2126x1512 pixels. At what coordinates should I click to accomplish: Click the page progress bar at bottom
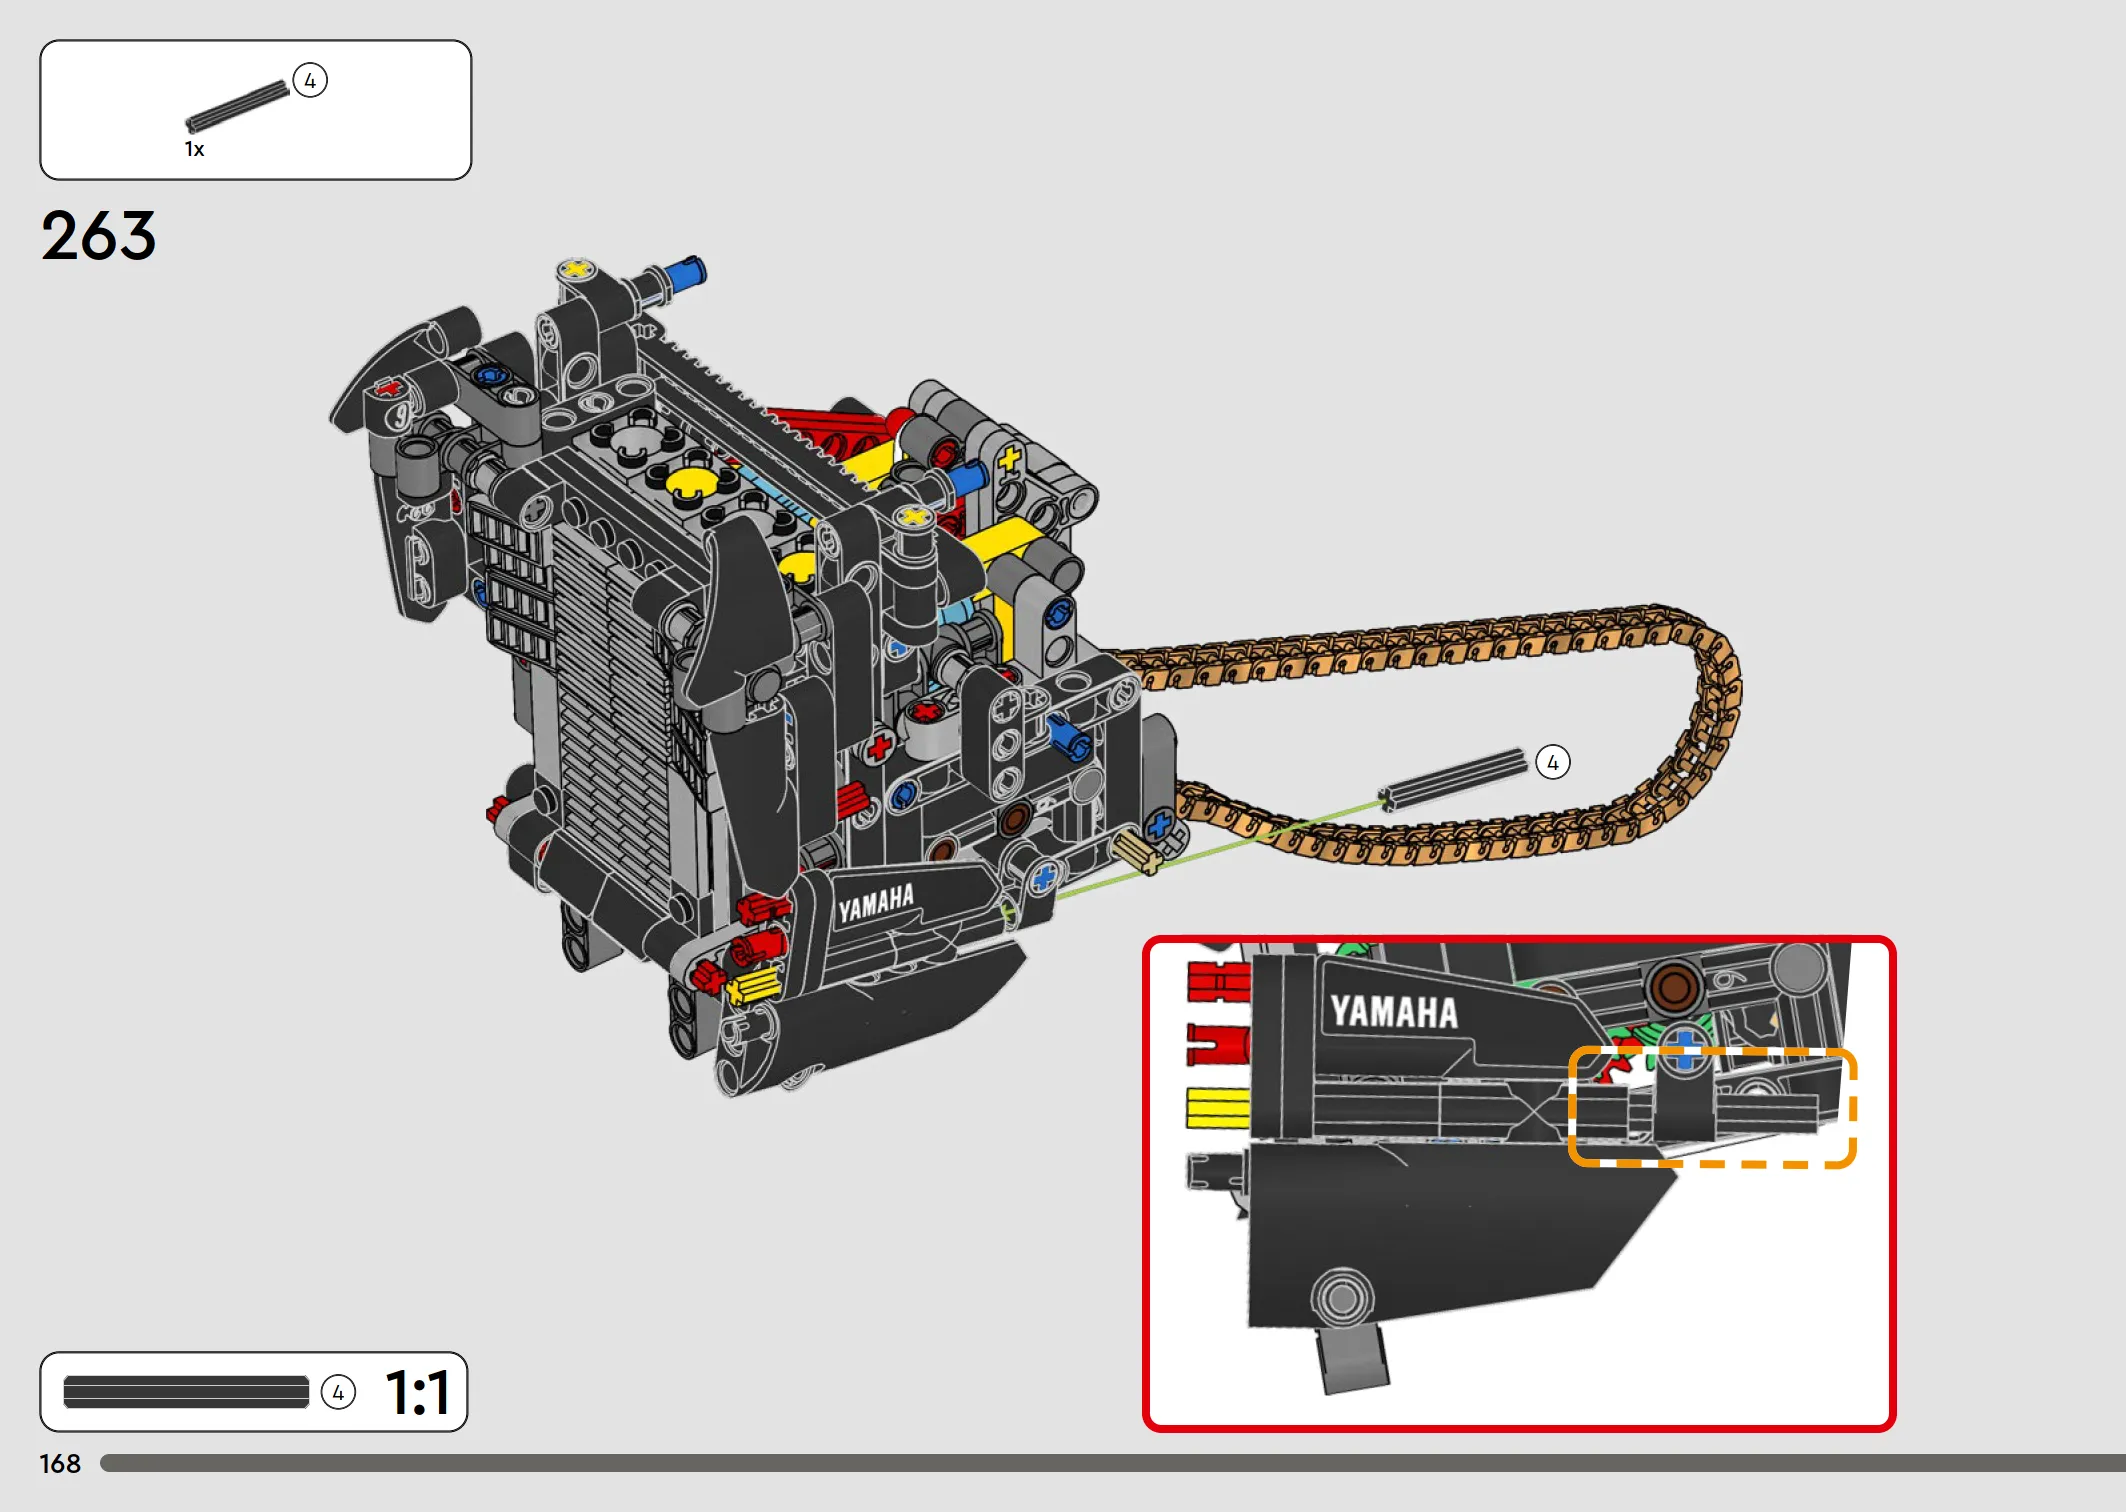point(1113,1463)
